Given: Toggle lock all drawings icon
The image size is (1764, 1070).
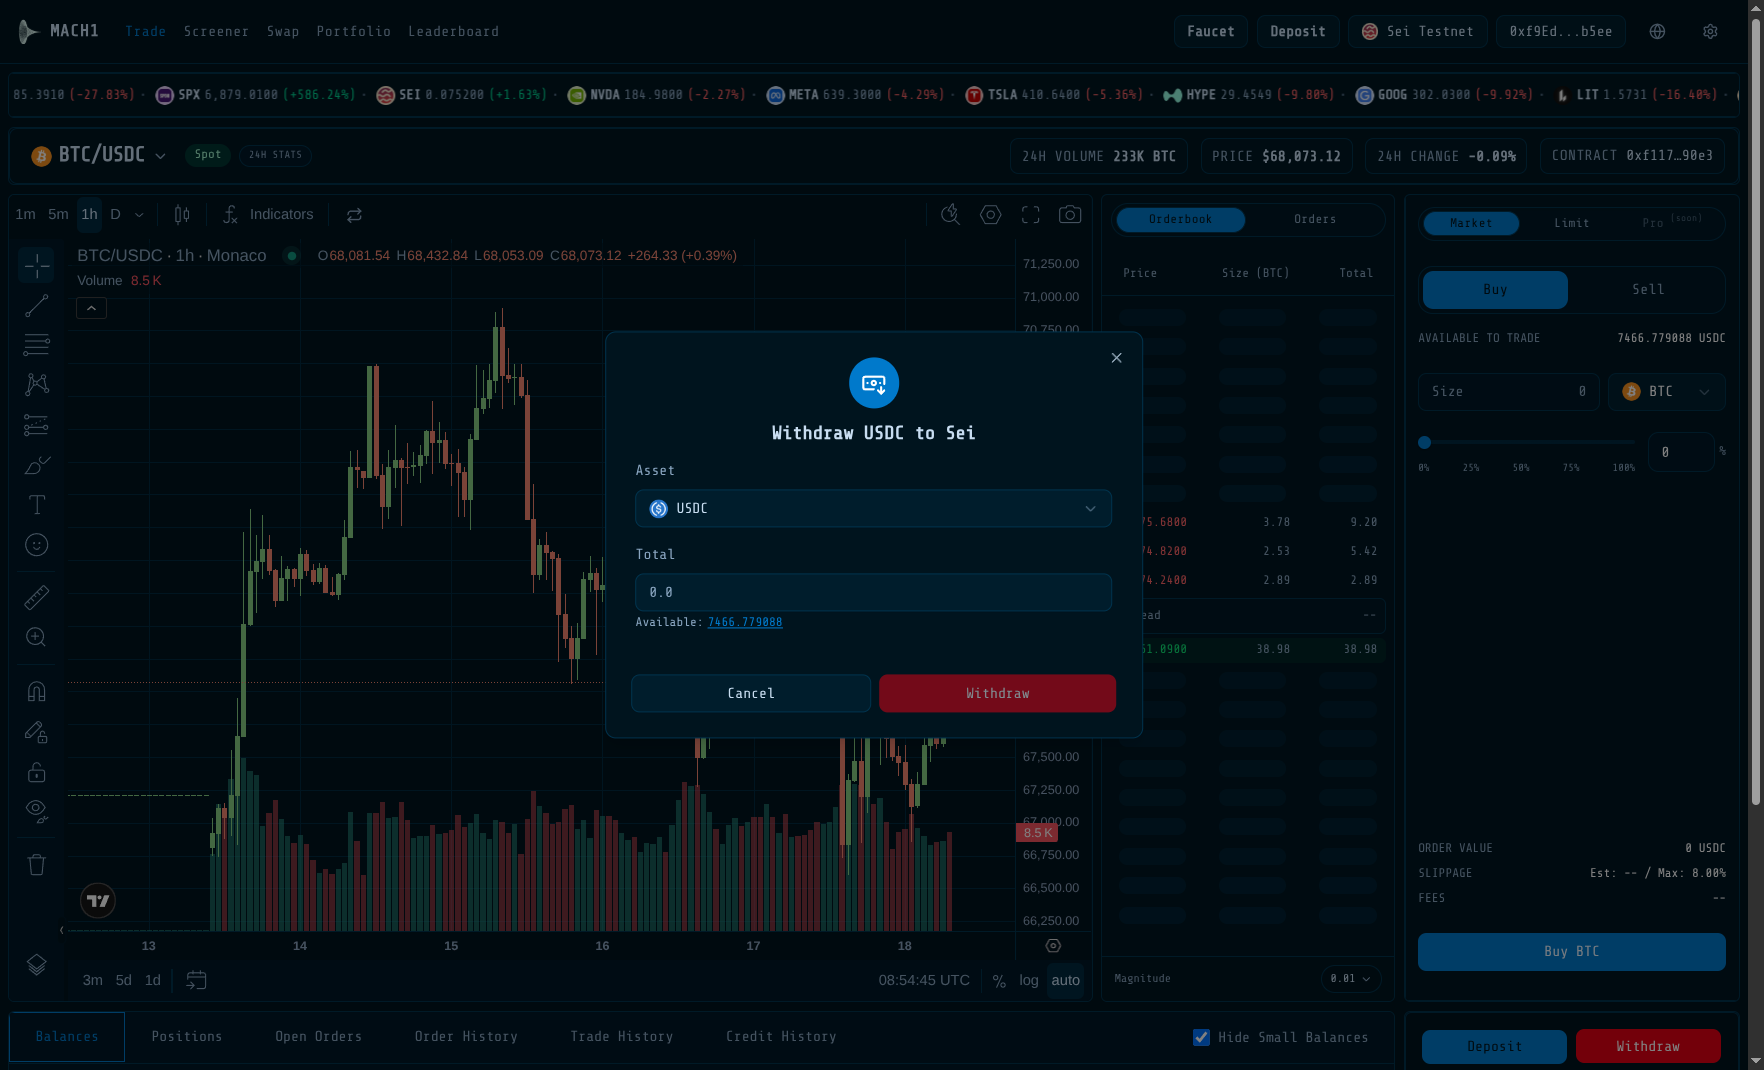Looking at the screenshot, I should click(x=37, y=772).
